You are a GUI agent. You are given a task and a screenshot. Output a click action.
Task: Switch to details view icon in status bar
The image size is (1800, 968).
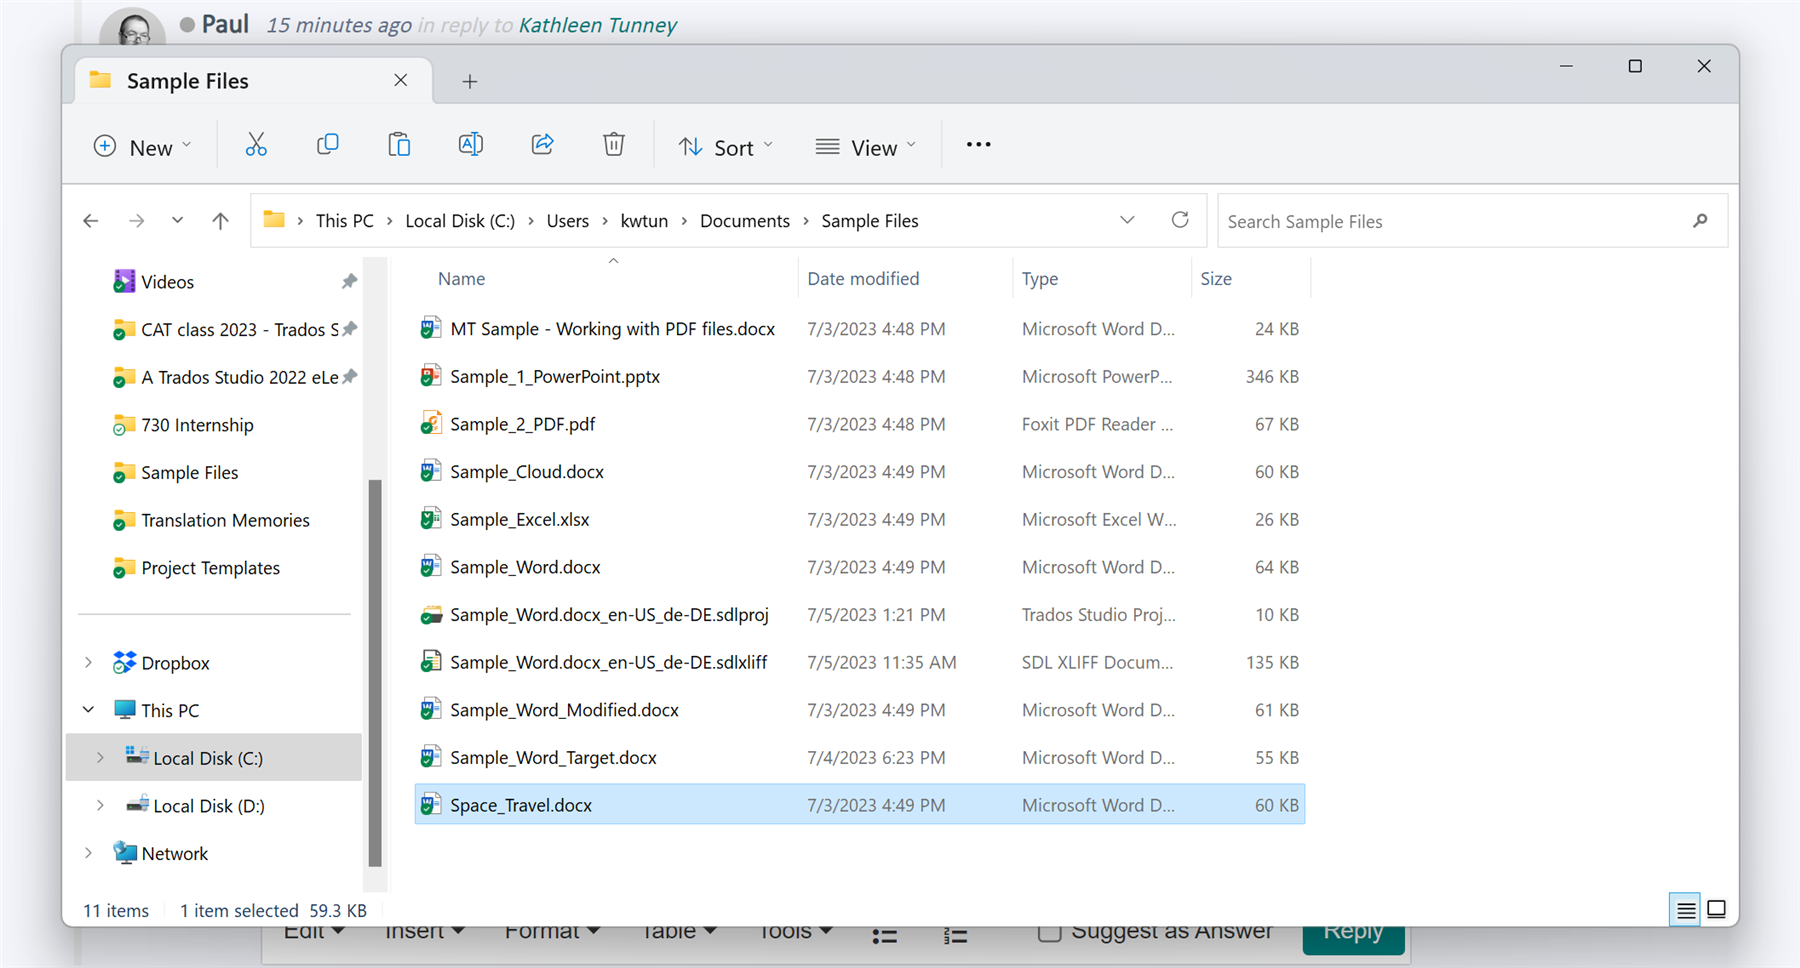tap(1685, 909)
